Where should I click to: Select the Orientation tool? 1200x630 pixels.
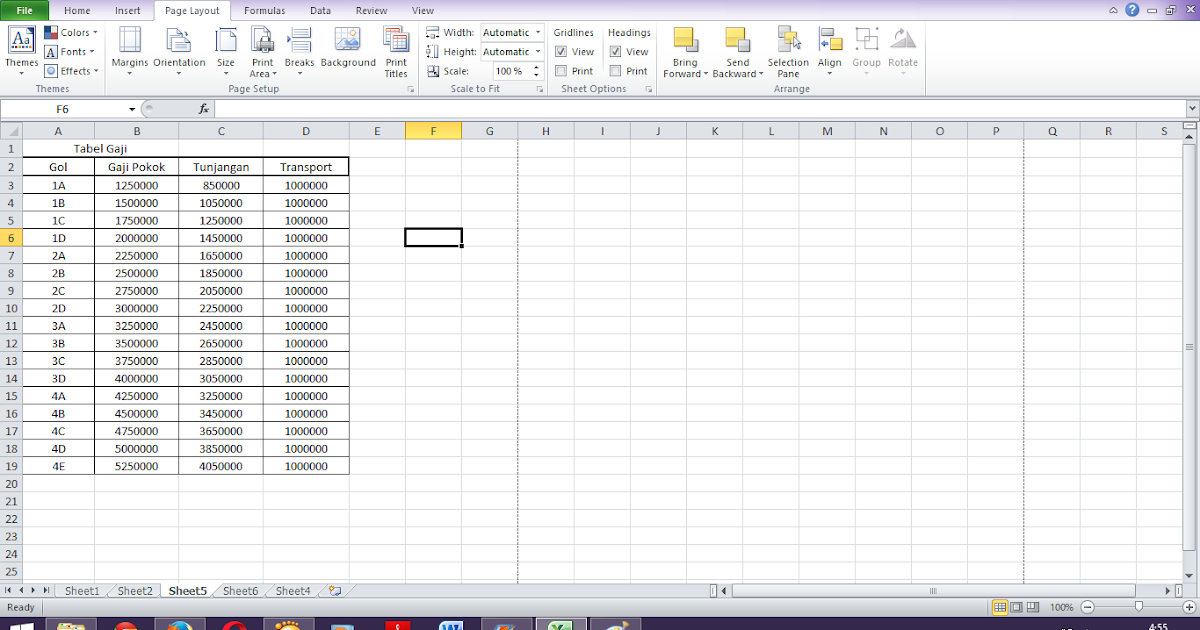[x=179, y=50]
